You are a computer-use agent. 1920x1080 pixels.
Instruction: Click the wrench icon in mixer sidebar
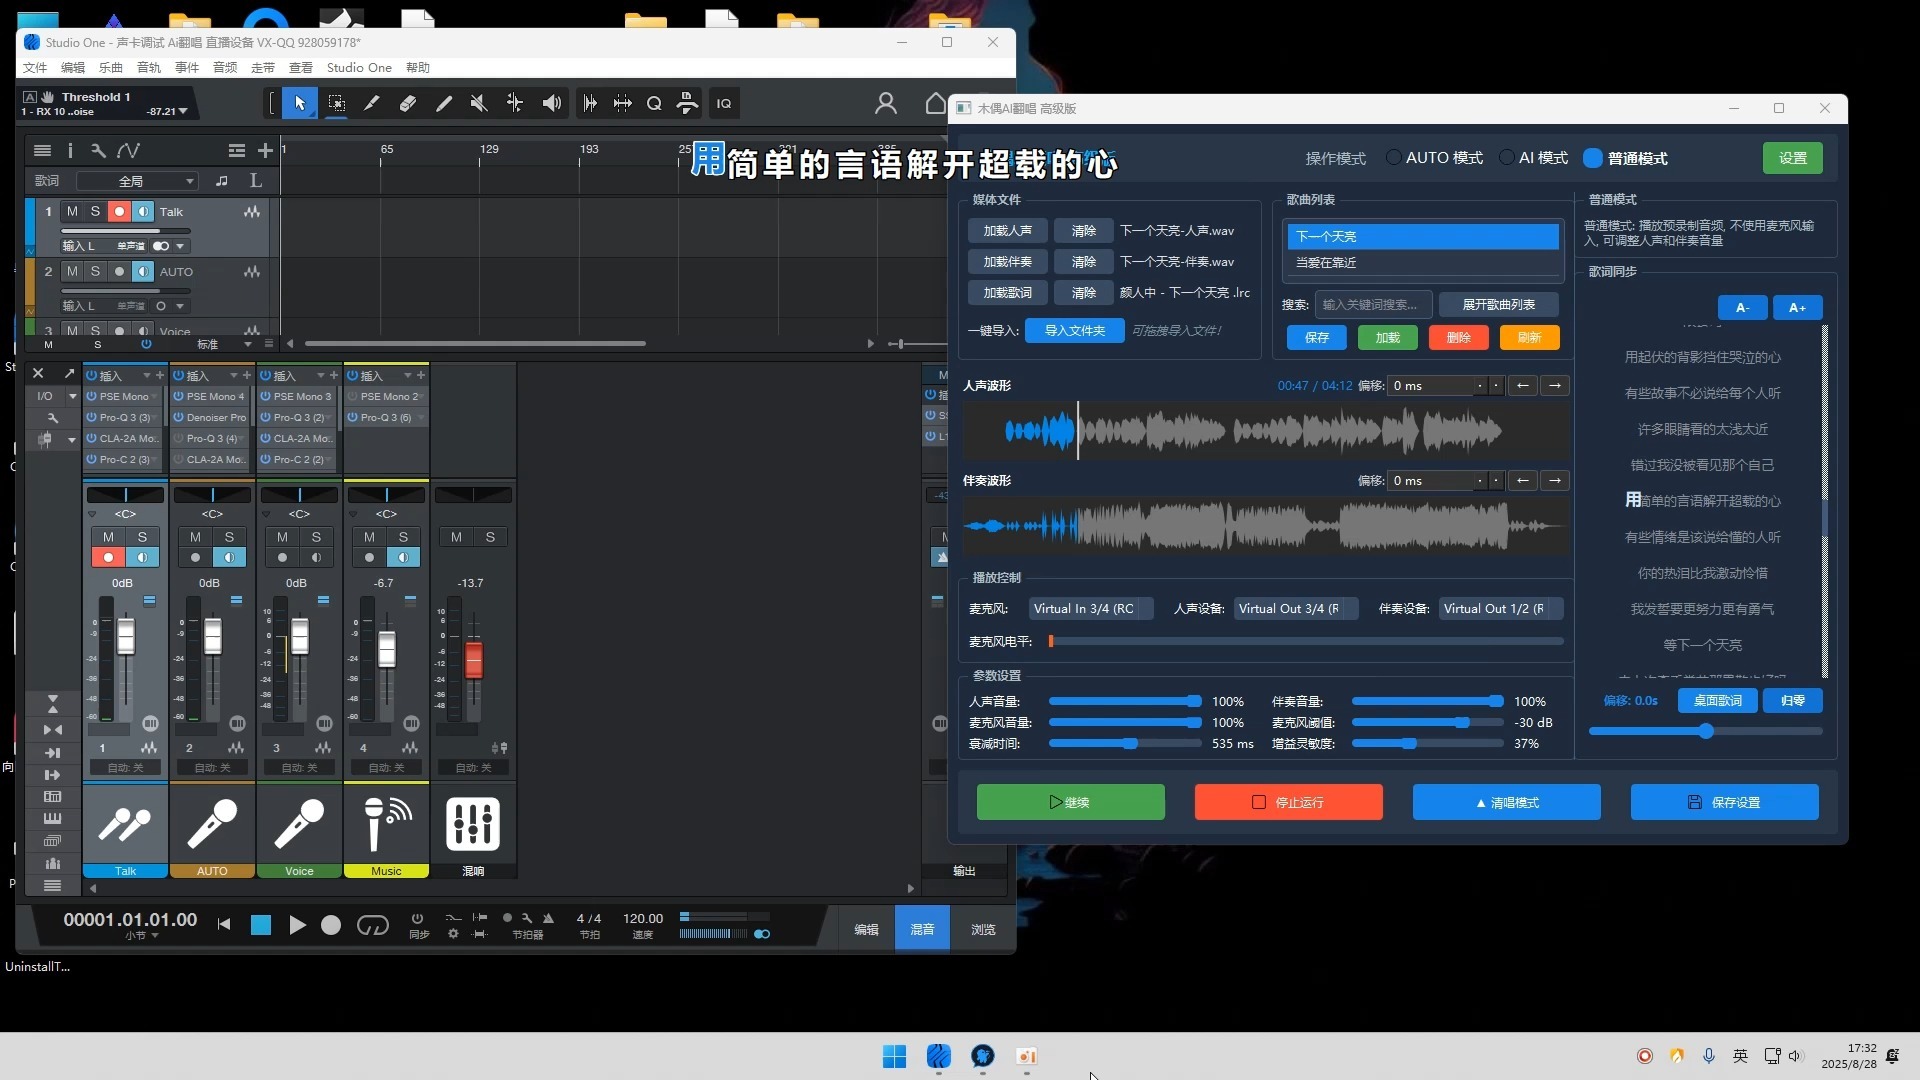click(53, 418)
